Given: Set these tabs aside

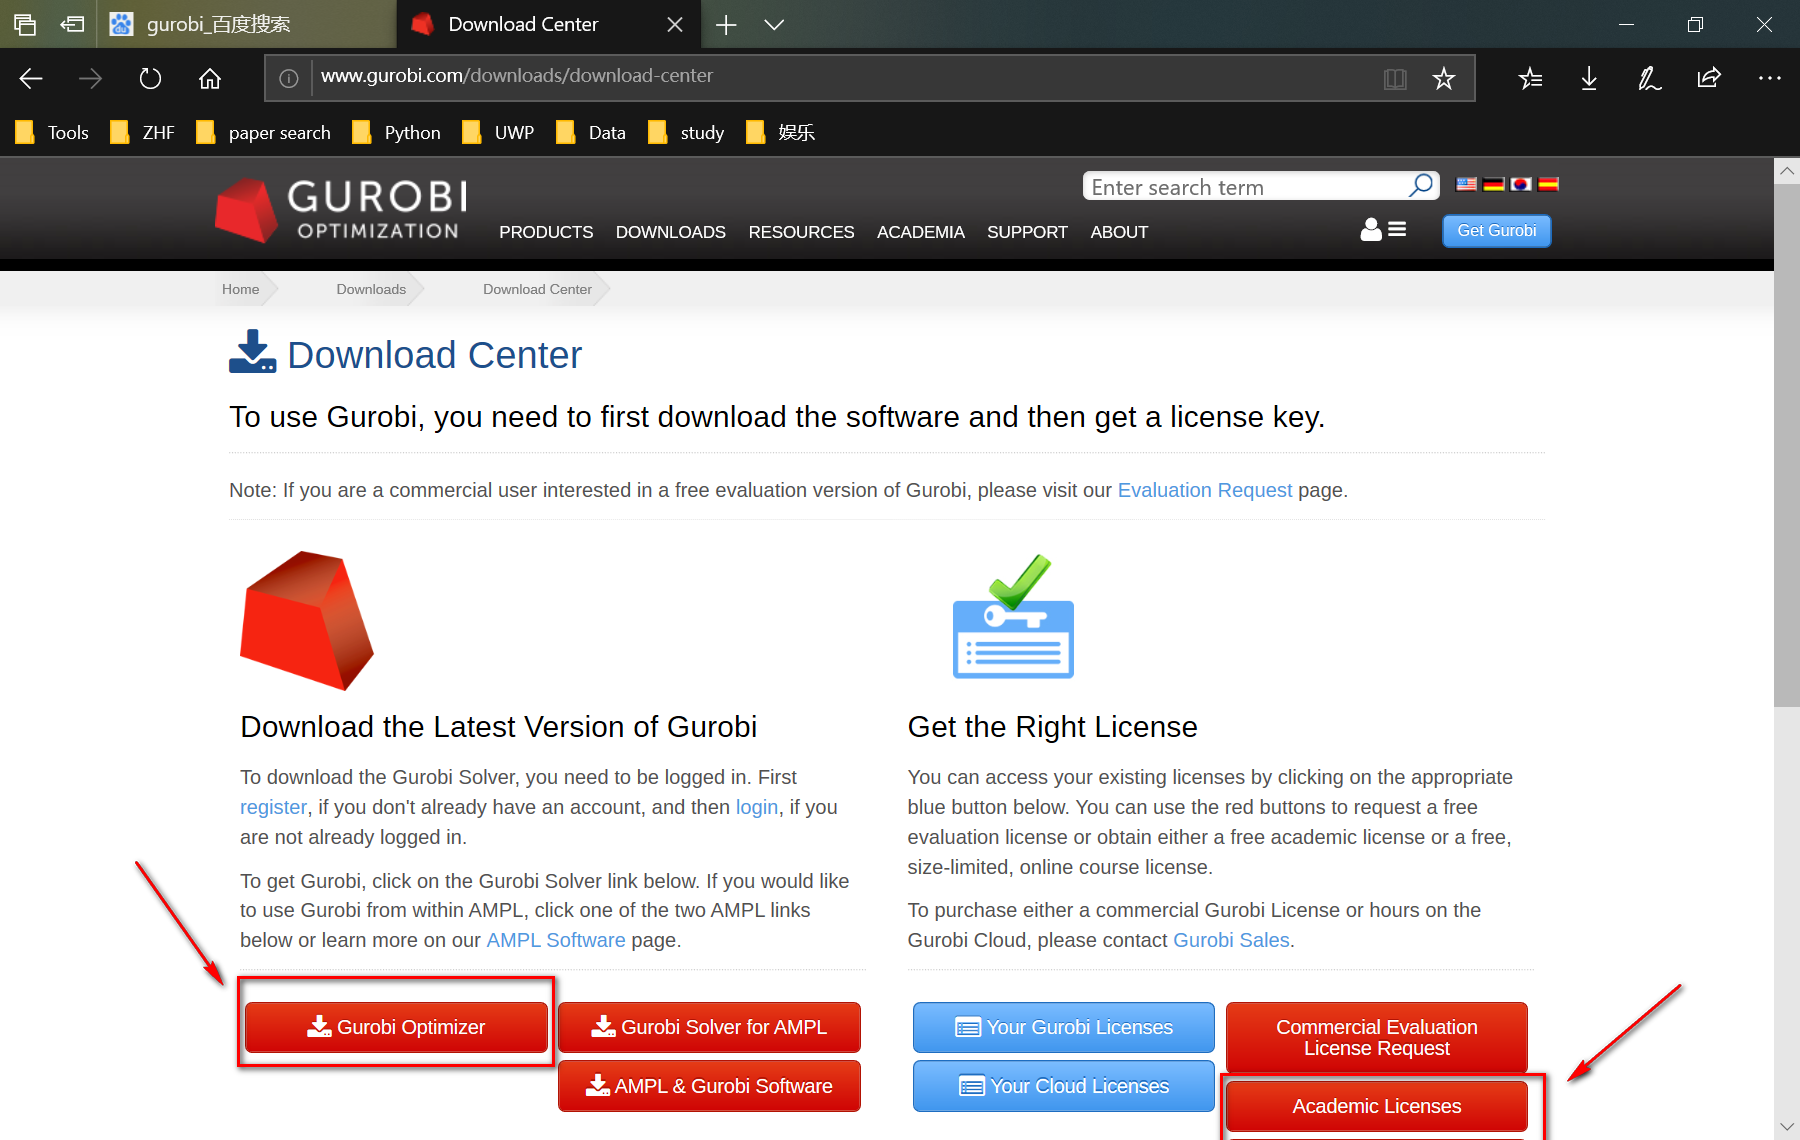Looking at the screenshot, I should point(72,24).
